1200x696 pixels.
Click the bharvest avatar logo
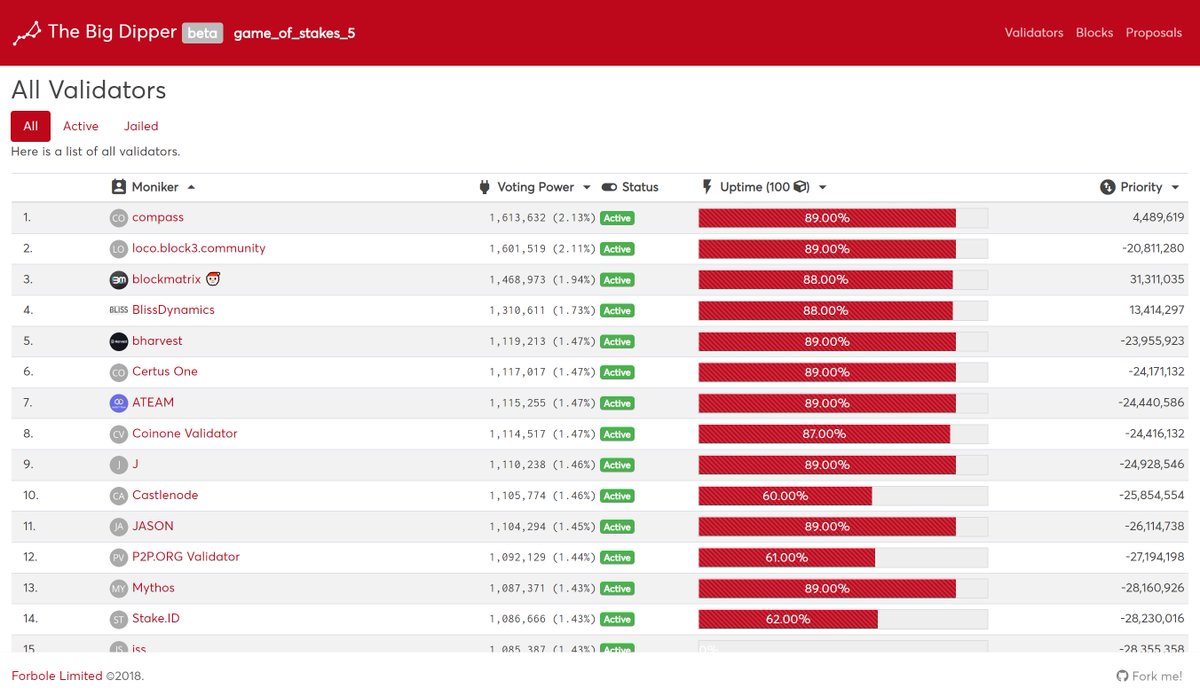coord(118,341)
